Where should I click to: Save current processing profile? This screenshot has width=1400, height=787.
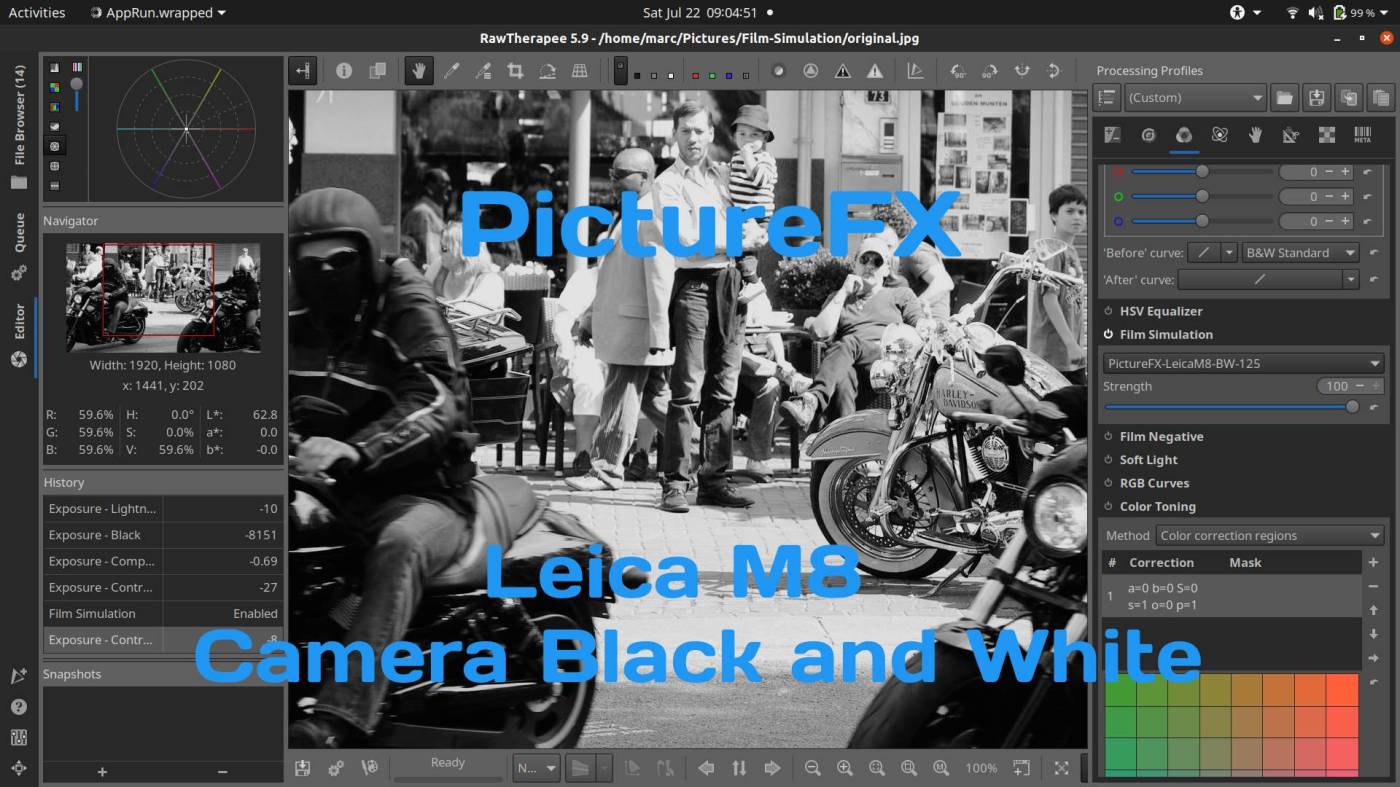(1317, 98)
